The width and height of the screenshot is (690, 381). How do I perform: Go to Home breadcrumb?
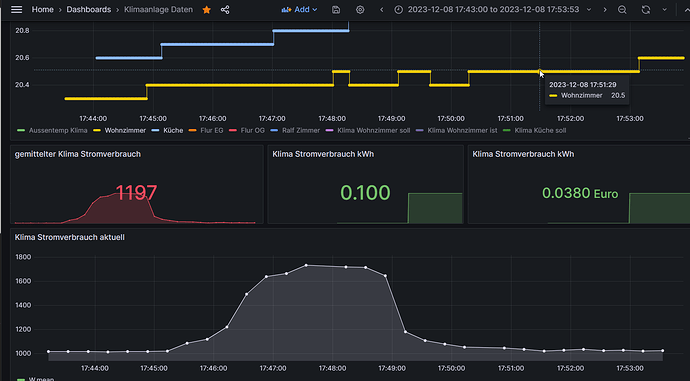point(43,9)
